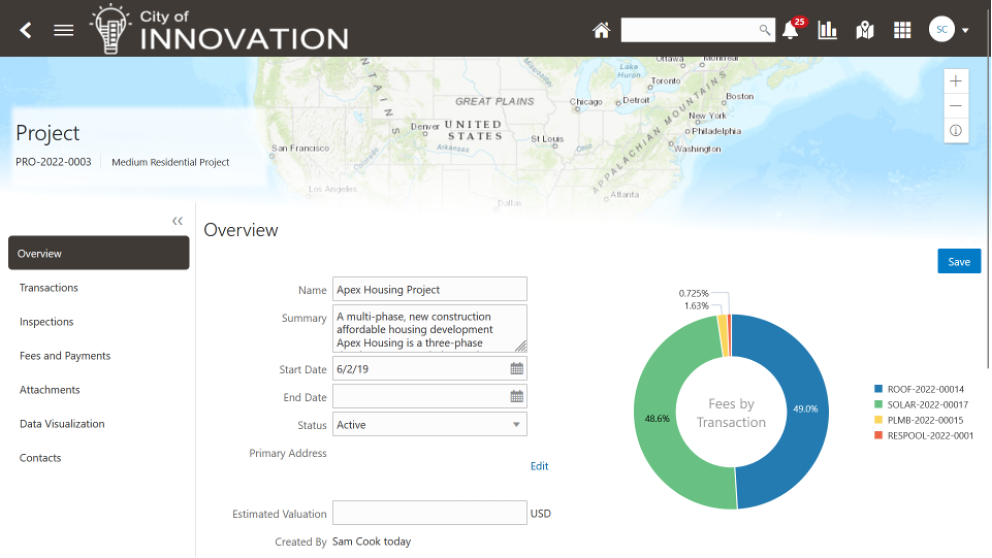Open the bar chart reports icon
Image resolution: width=992 pixels, height=558 pixels.
[827, 30]
